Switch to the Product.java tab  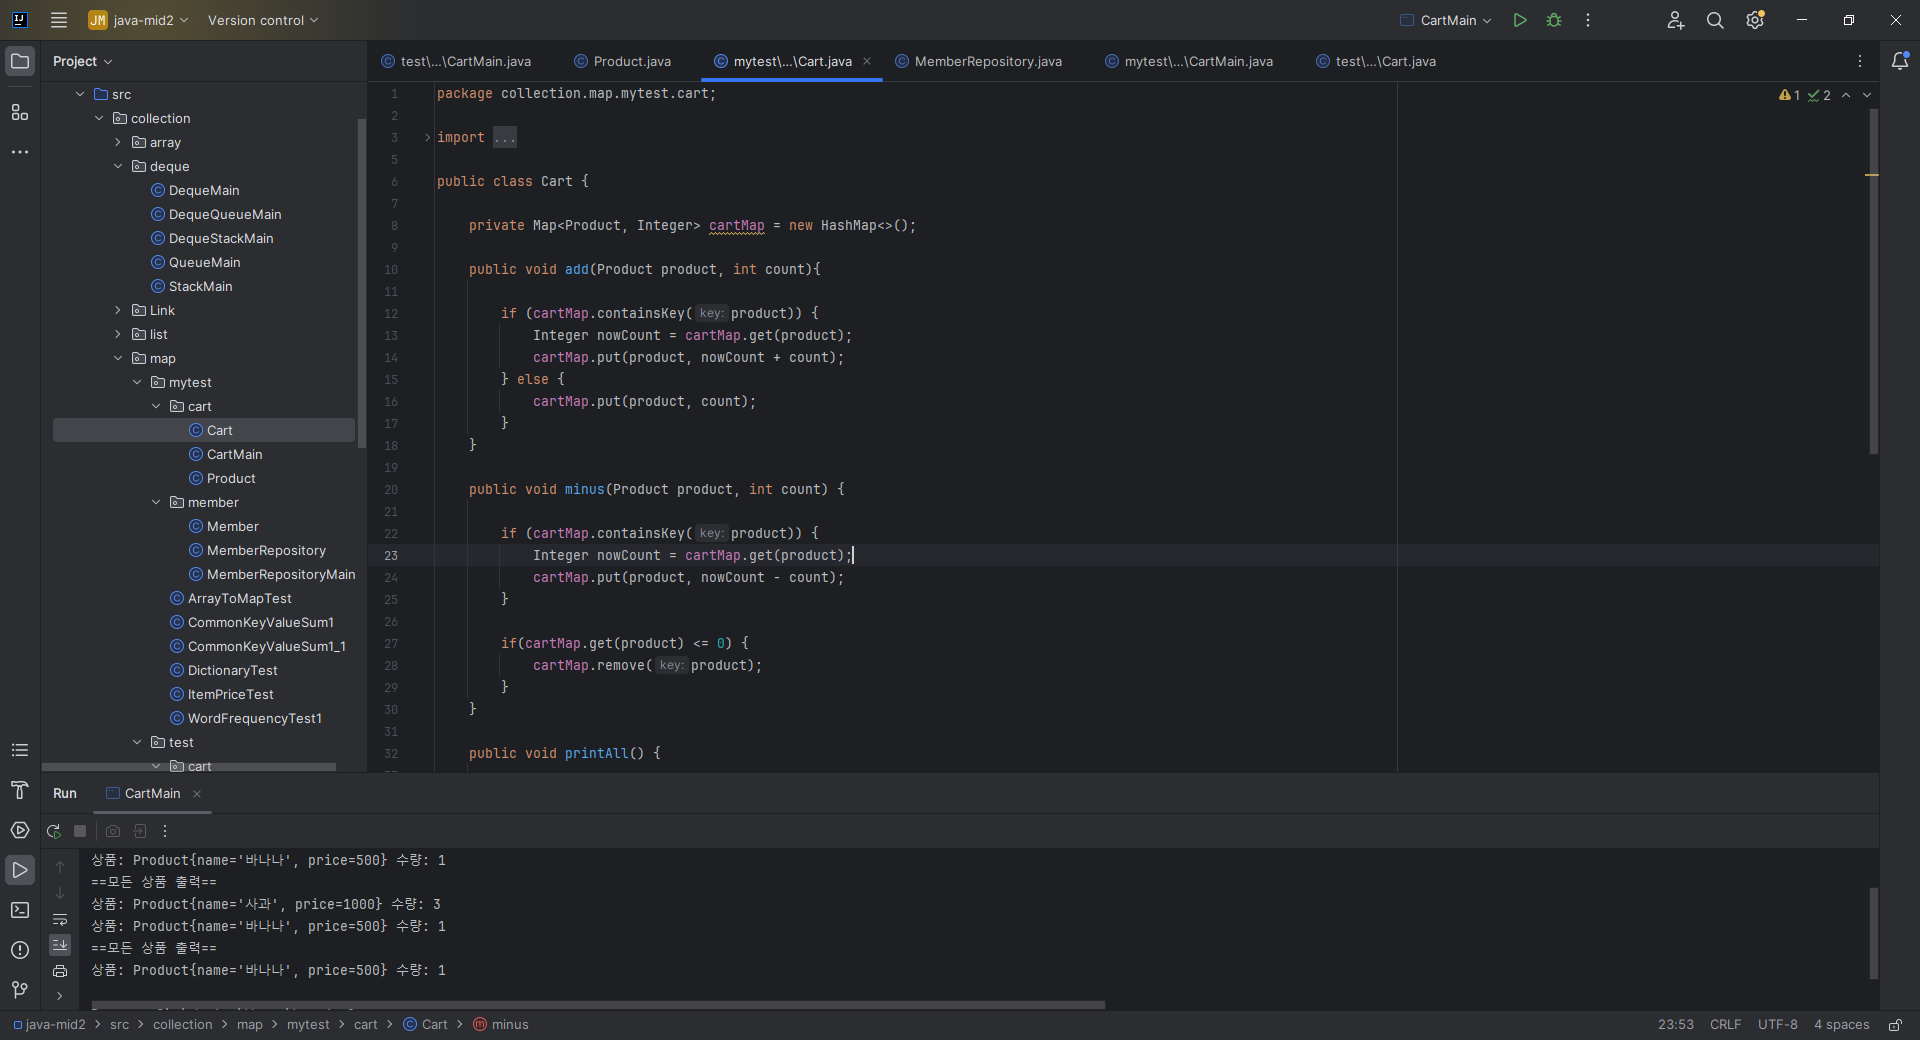622,61
